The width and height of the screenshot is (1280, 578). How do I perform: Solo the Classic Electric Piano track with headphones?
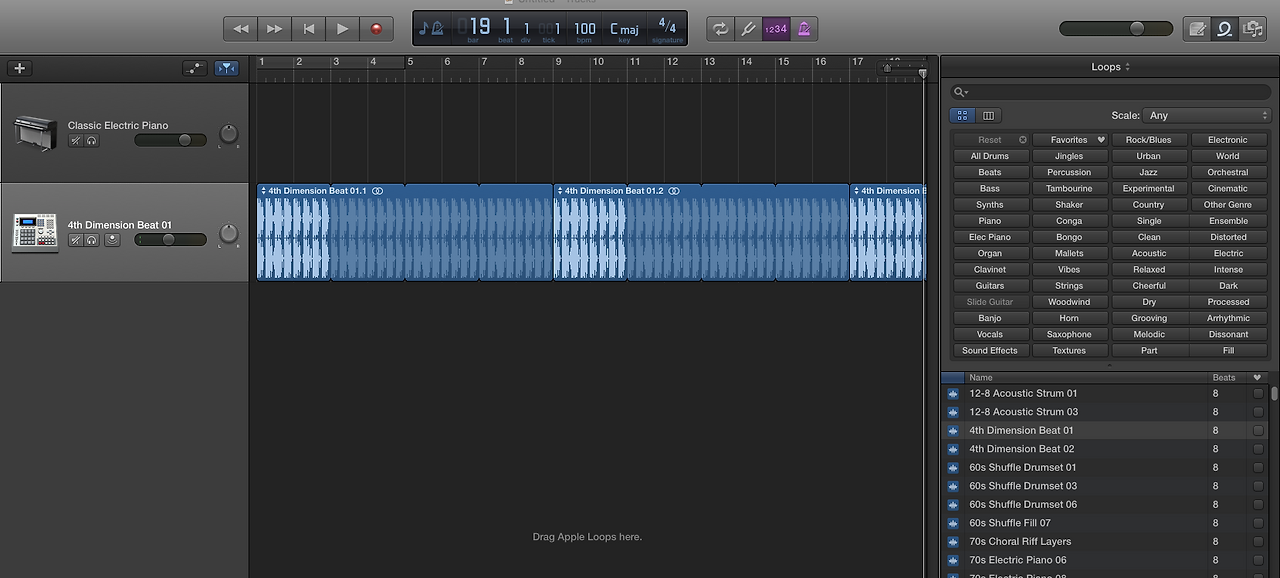[92, 141]
